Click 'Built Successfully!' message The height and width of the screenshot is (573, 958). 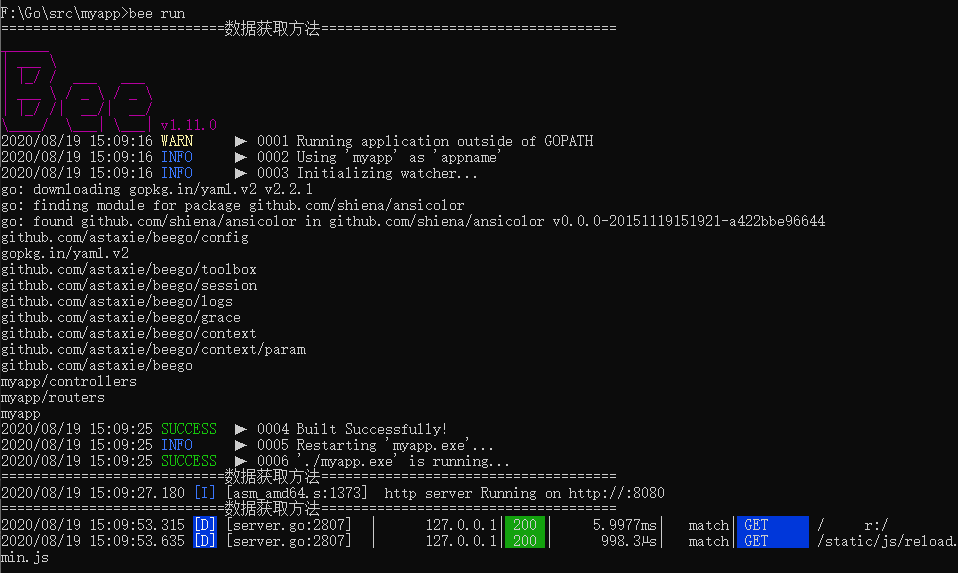coord(371,429)
